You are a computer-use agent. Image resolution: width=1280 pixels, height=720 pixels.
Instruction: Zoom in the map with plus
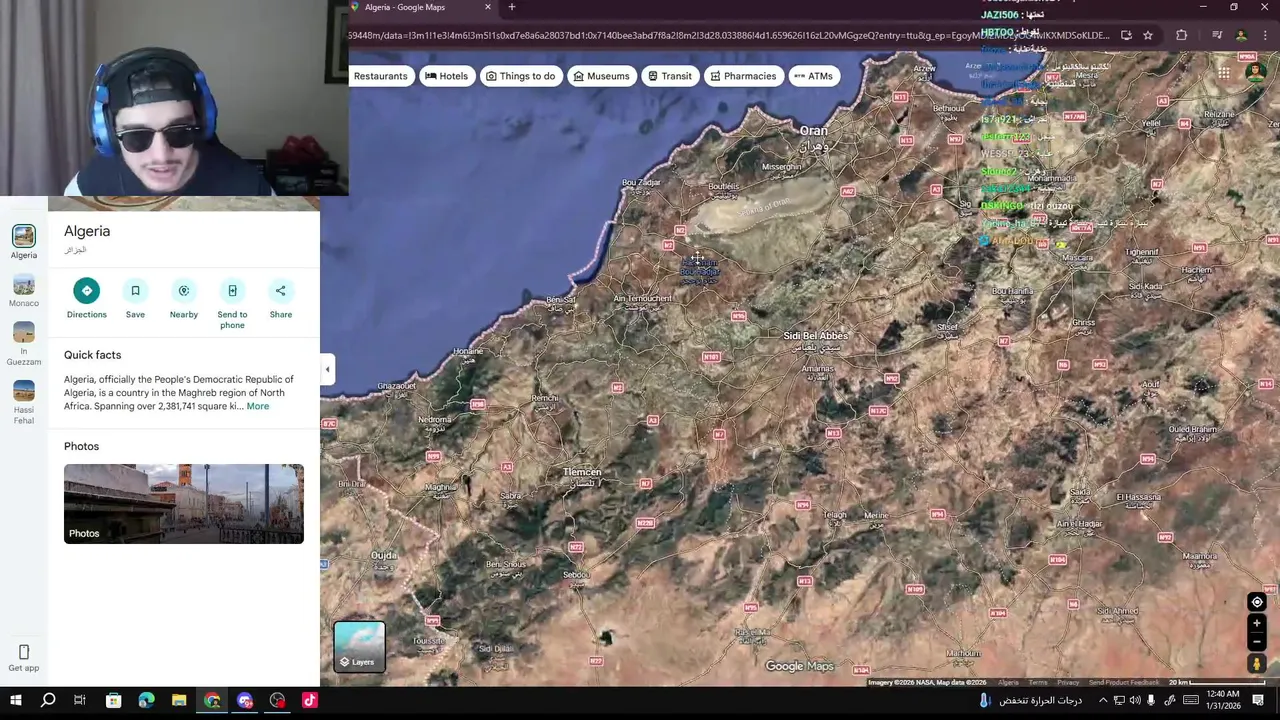click(1257, 623)
